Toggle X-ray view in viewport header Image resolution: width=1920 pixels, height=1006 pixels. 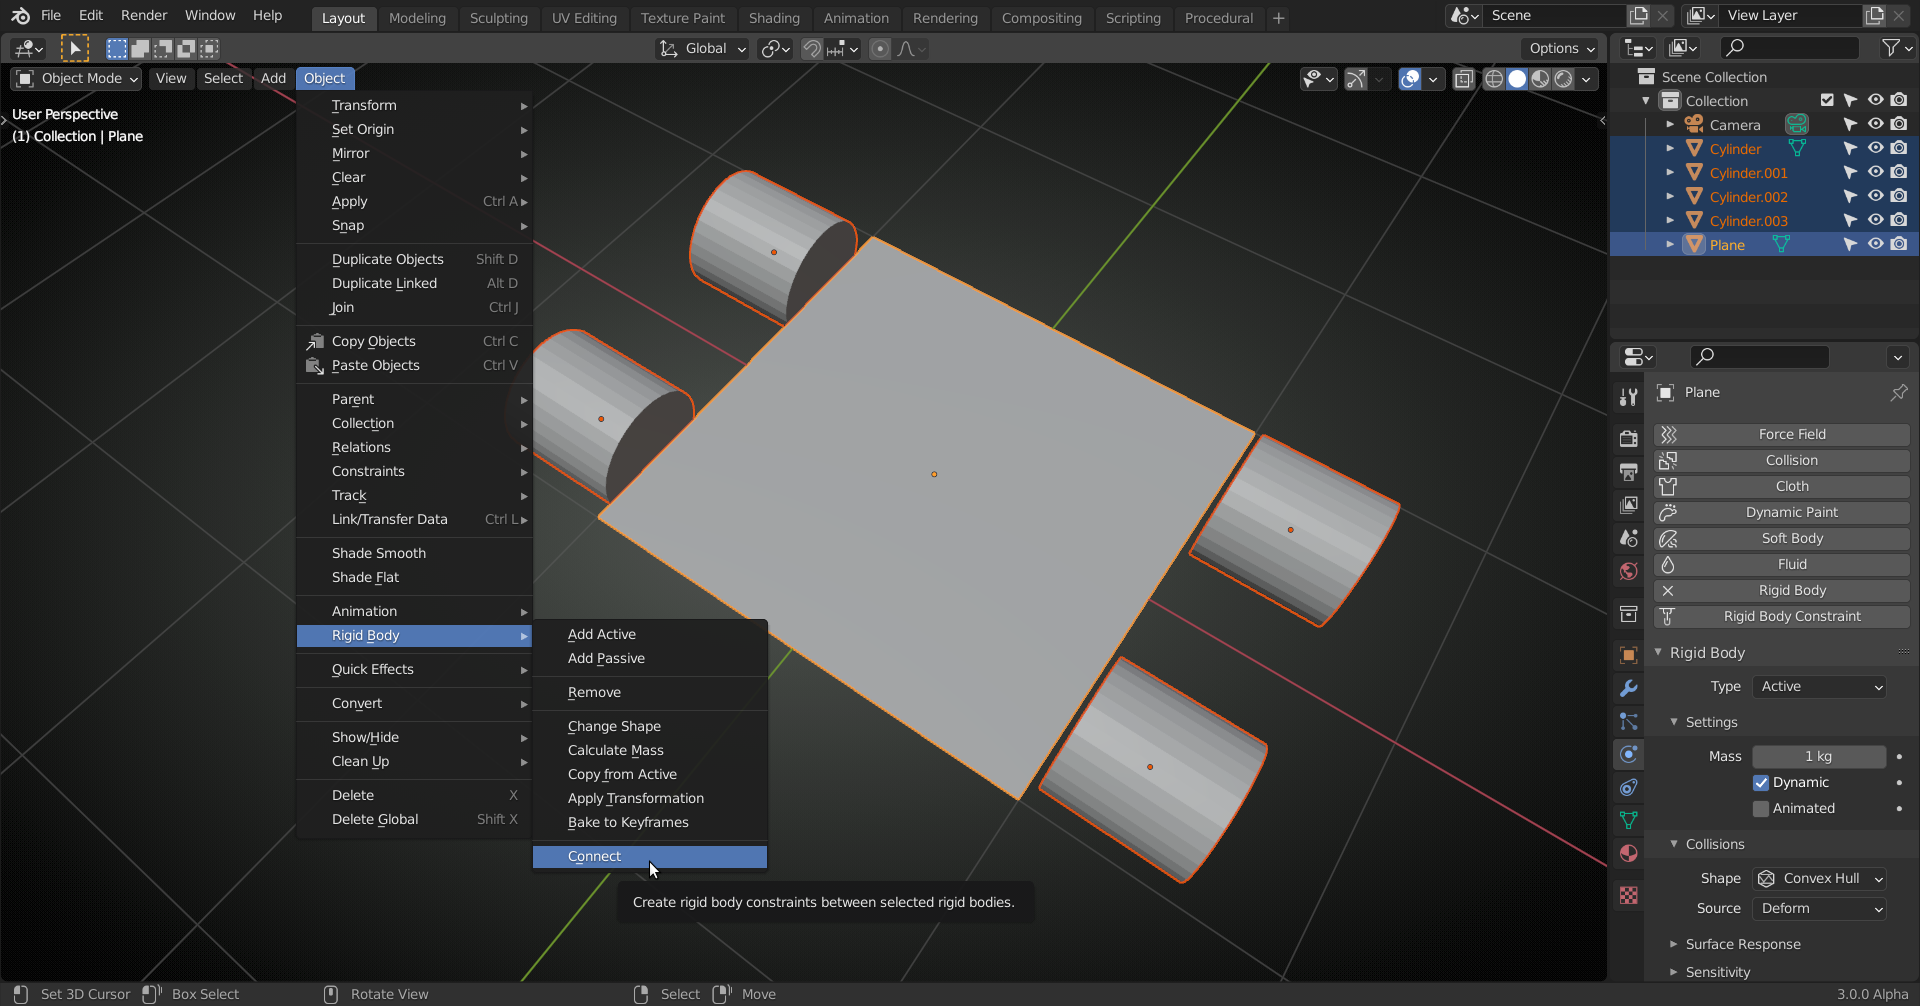coord(1464,79)
